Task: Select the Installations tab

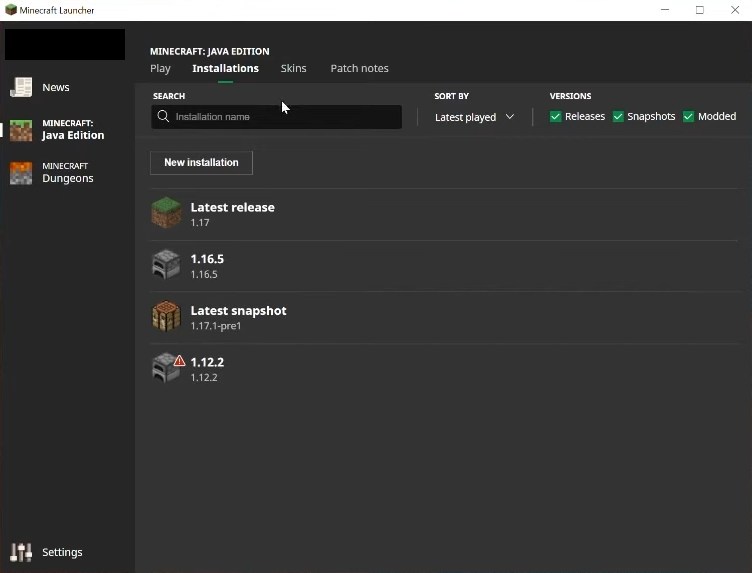Action: [x=225, y=69]
